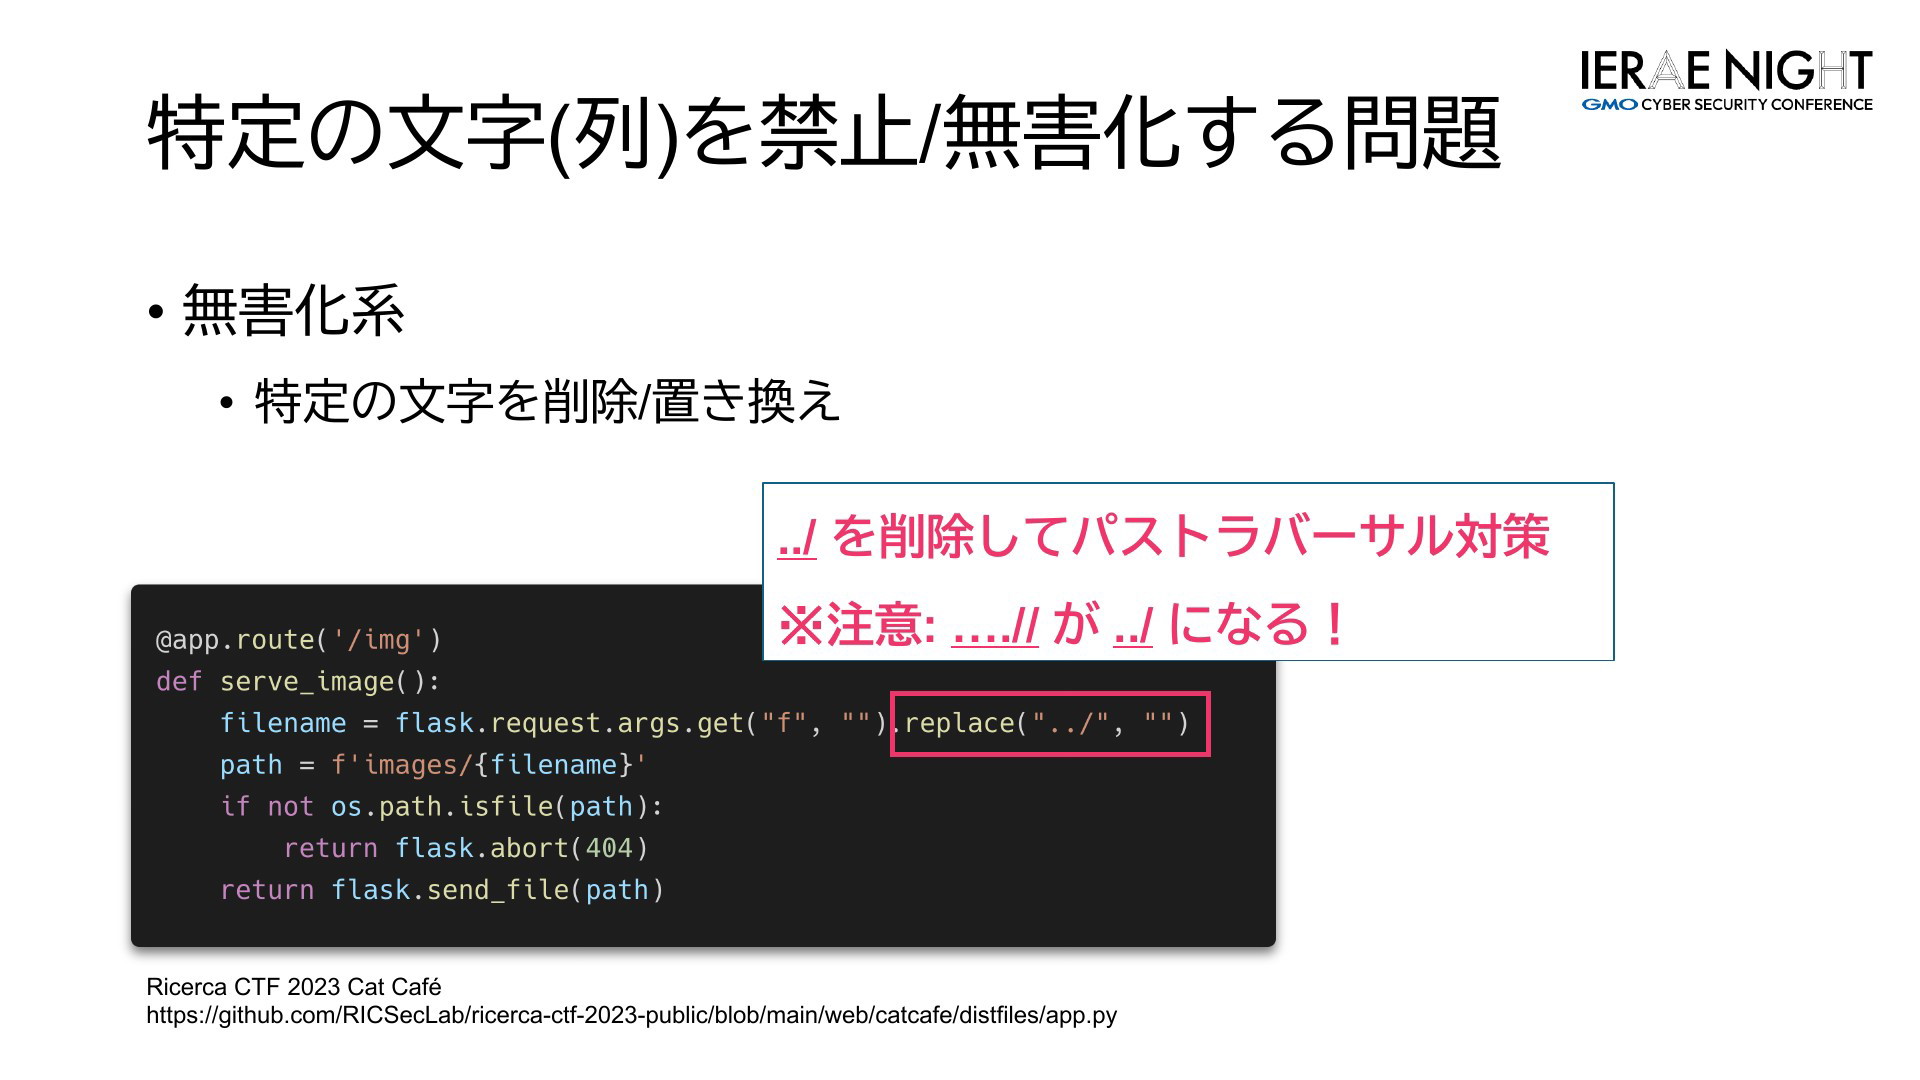The image size is (1920, 1080).
Task: Click the slide title about 禁止/無害化
Action: (x=823, y=133)
